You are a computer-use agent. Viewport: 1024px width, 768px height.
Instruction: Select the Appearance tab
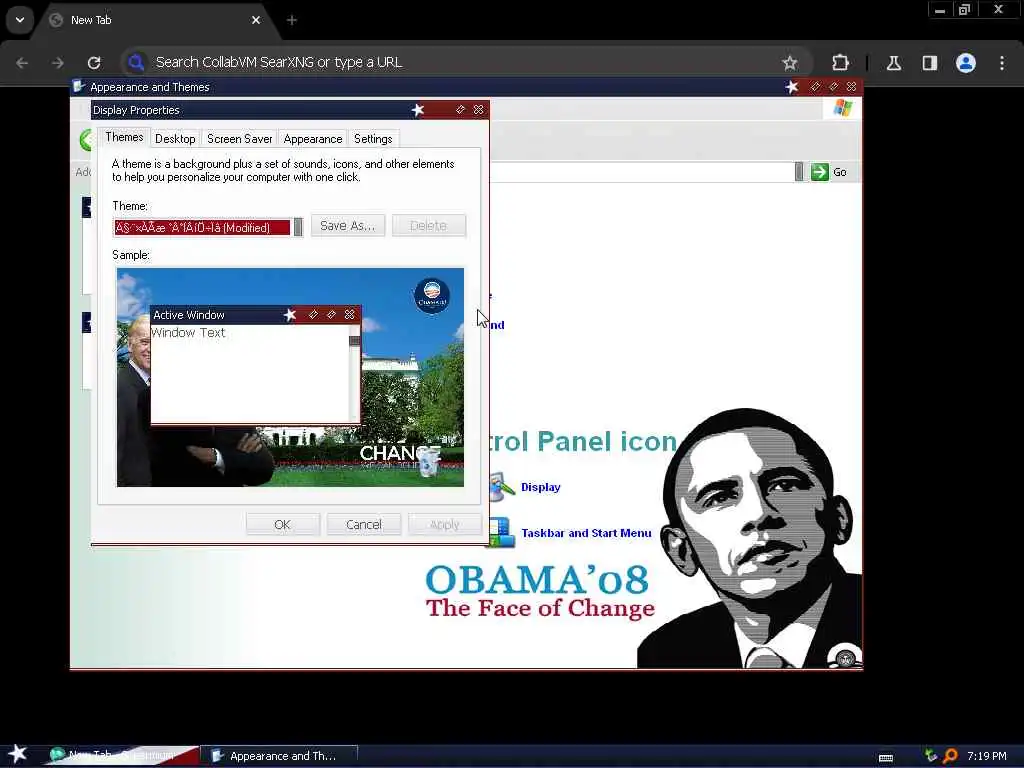(x=313, y=138)
